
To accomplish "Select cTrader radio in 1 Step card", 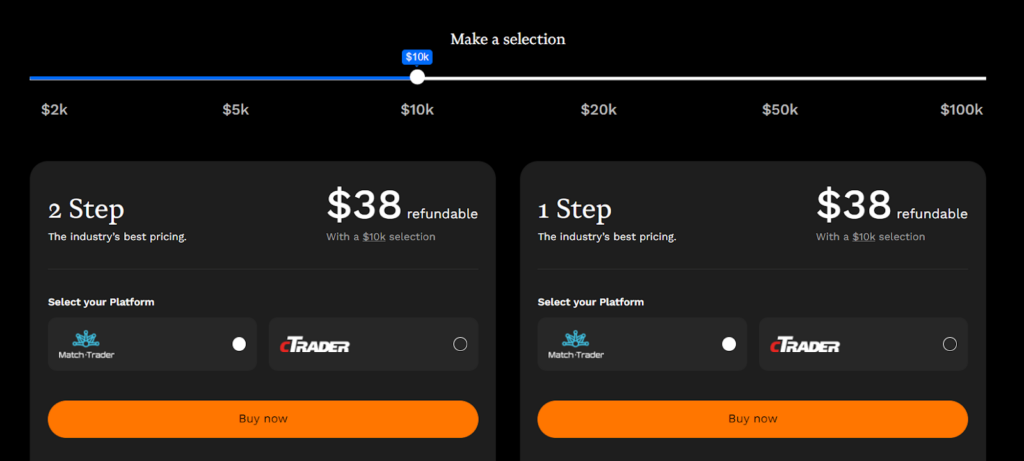I will point(950,344).
